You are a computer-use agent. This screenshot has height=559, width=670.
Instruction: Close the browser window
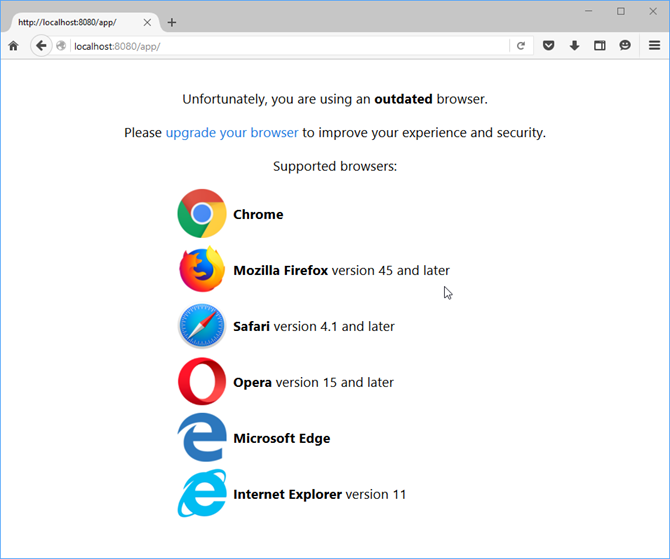[653, 11]
